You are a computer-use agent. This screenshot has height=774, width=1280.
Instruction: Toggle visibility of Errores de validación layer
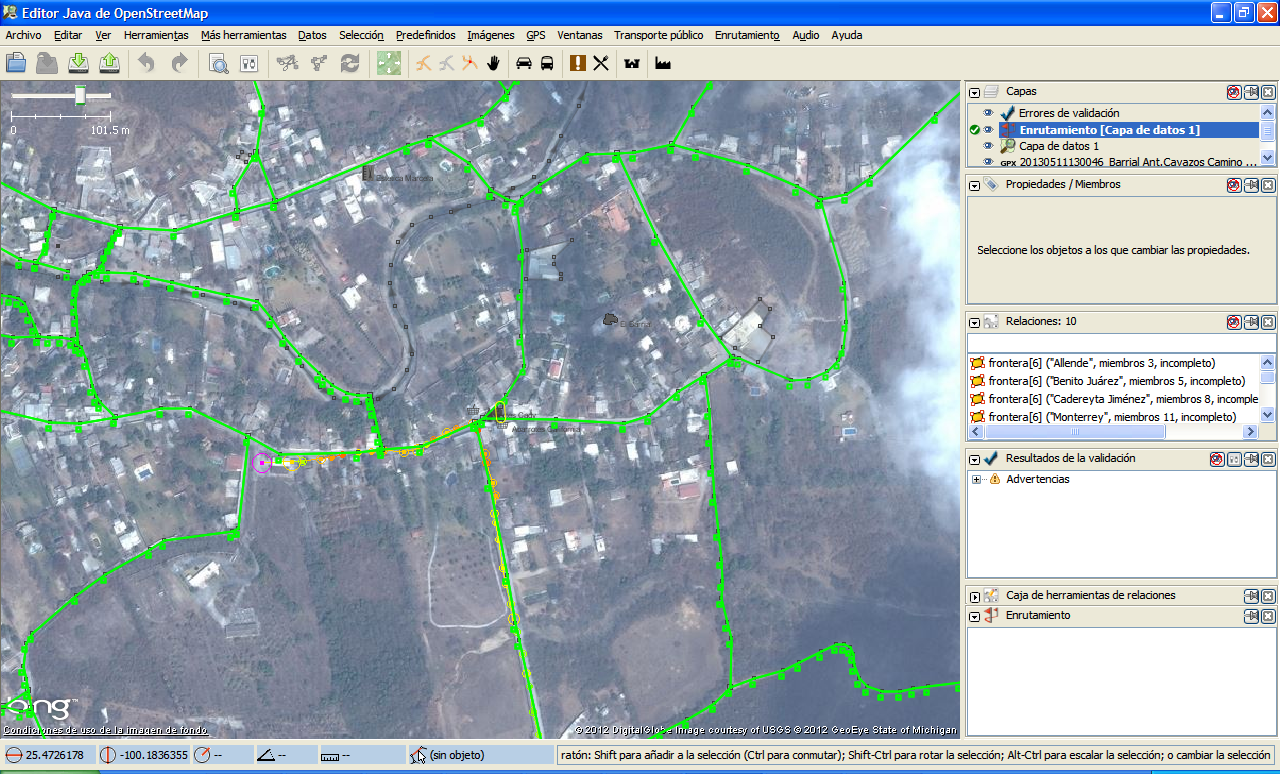(x=988, y=113)
